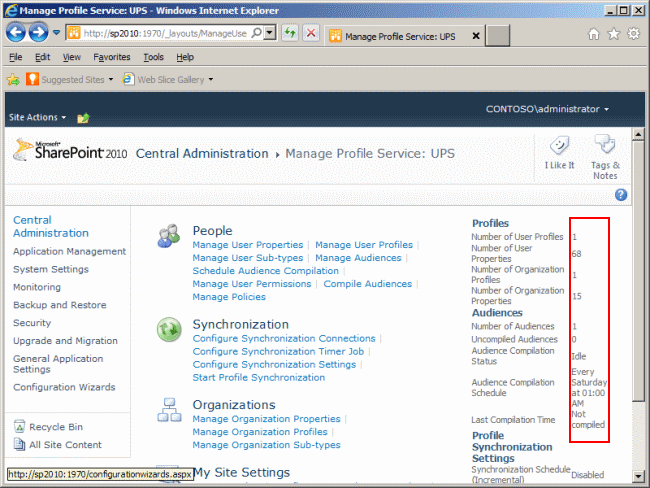Click the Add to Favorites bar star icon
Image resolution: width=650 pixels, height=488 pixels.
(13, 79)
